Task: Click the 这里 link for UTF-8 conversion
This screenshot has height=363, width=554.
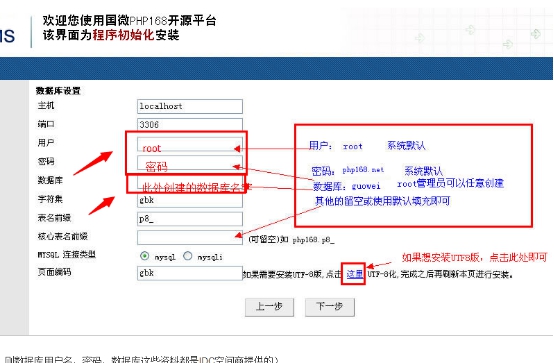Action: pos(354,274)
